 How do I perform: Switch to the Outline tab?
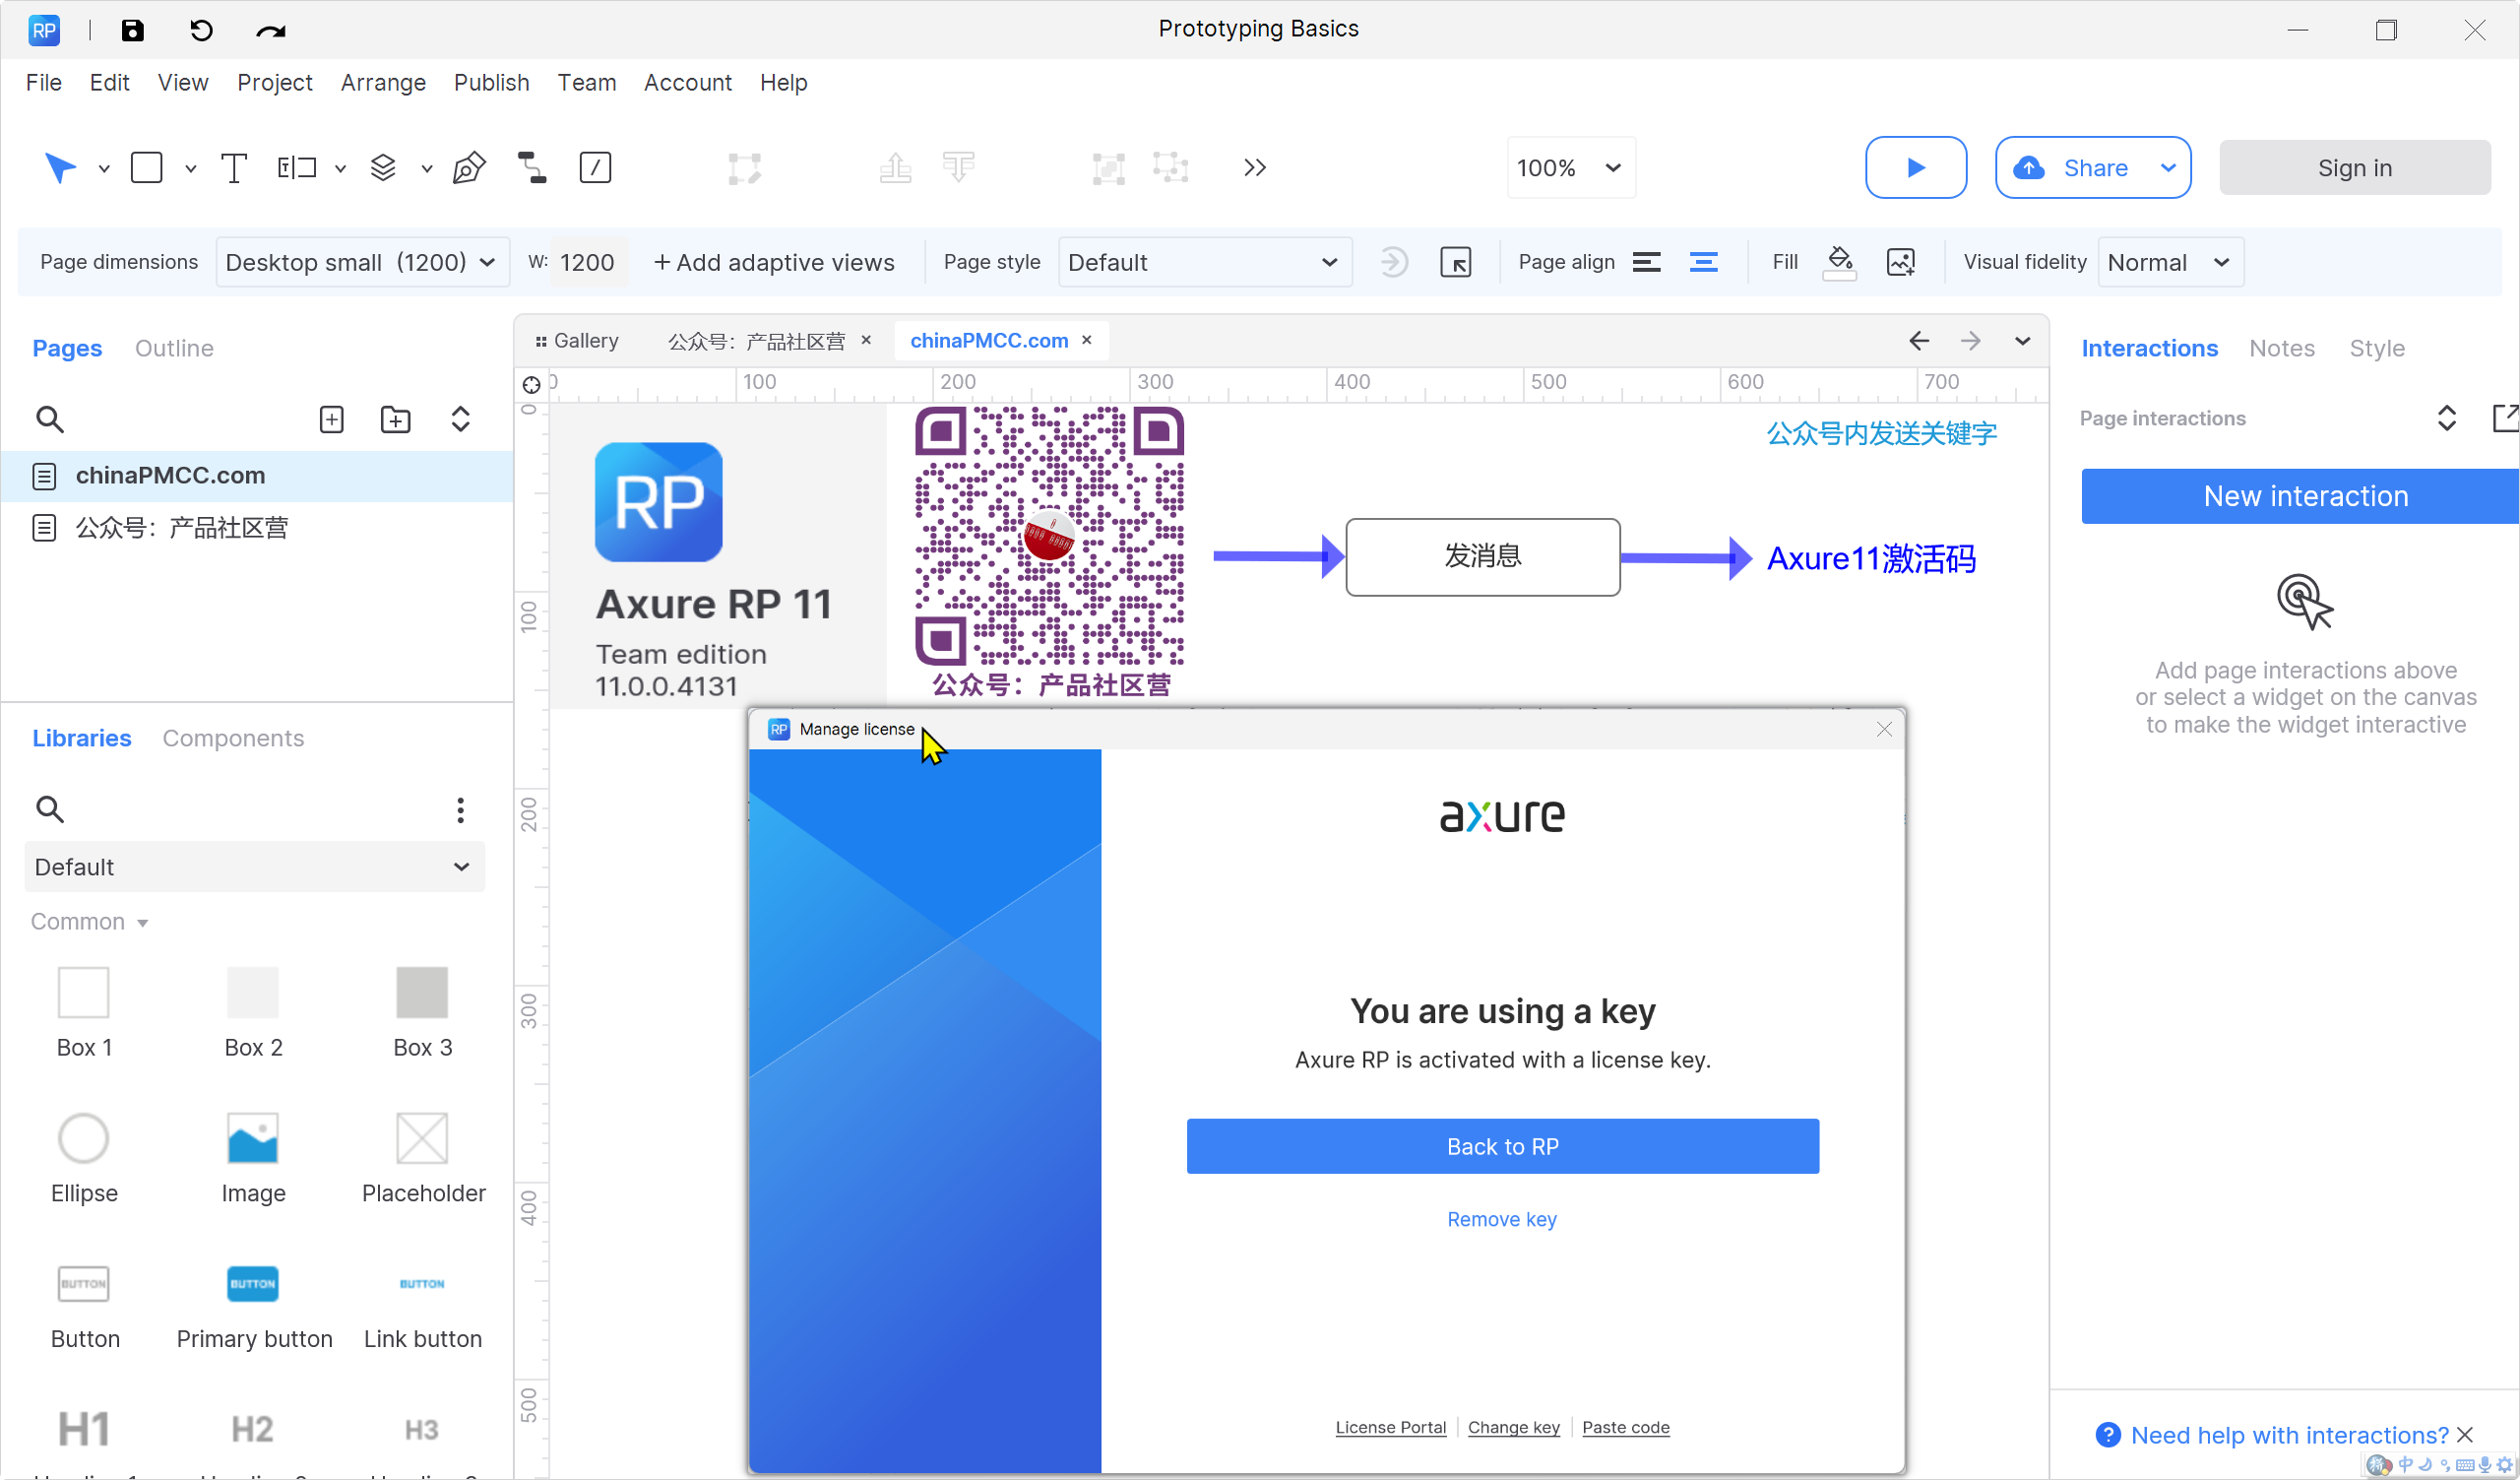point(174,348)
